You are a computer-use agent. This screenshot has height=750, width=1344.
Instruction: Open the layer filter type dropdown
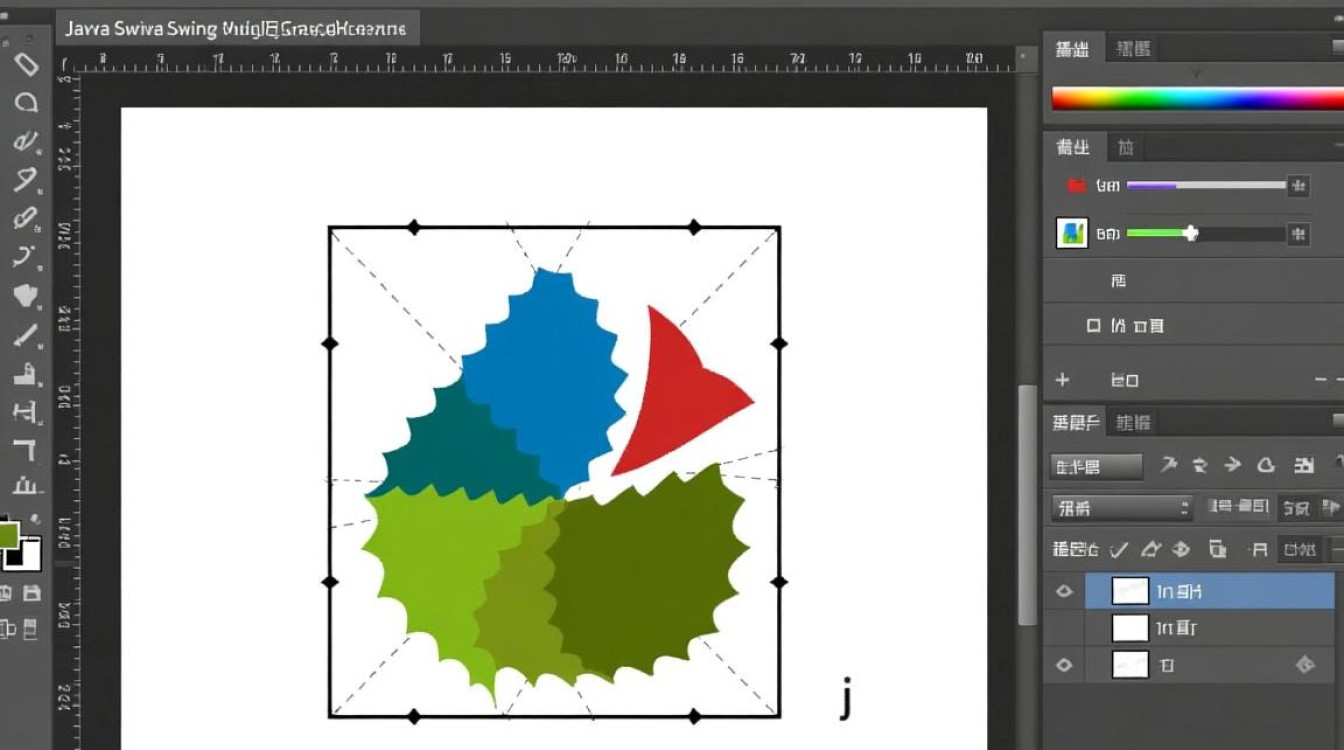[1096, 466]
